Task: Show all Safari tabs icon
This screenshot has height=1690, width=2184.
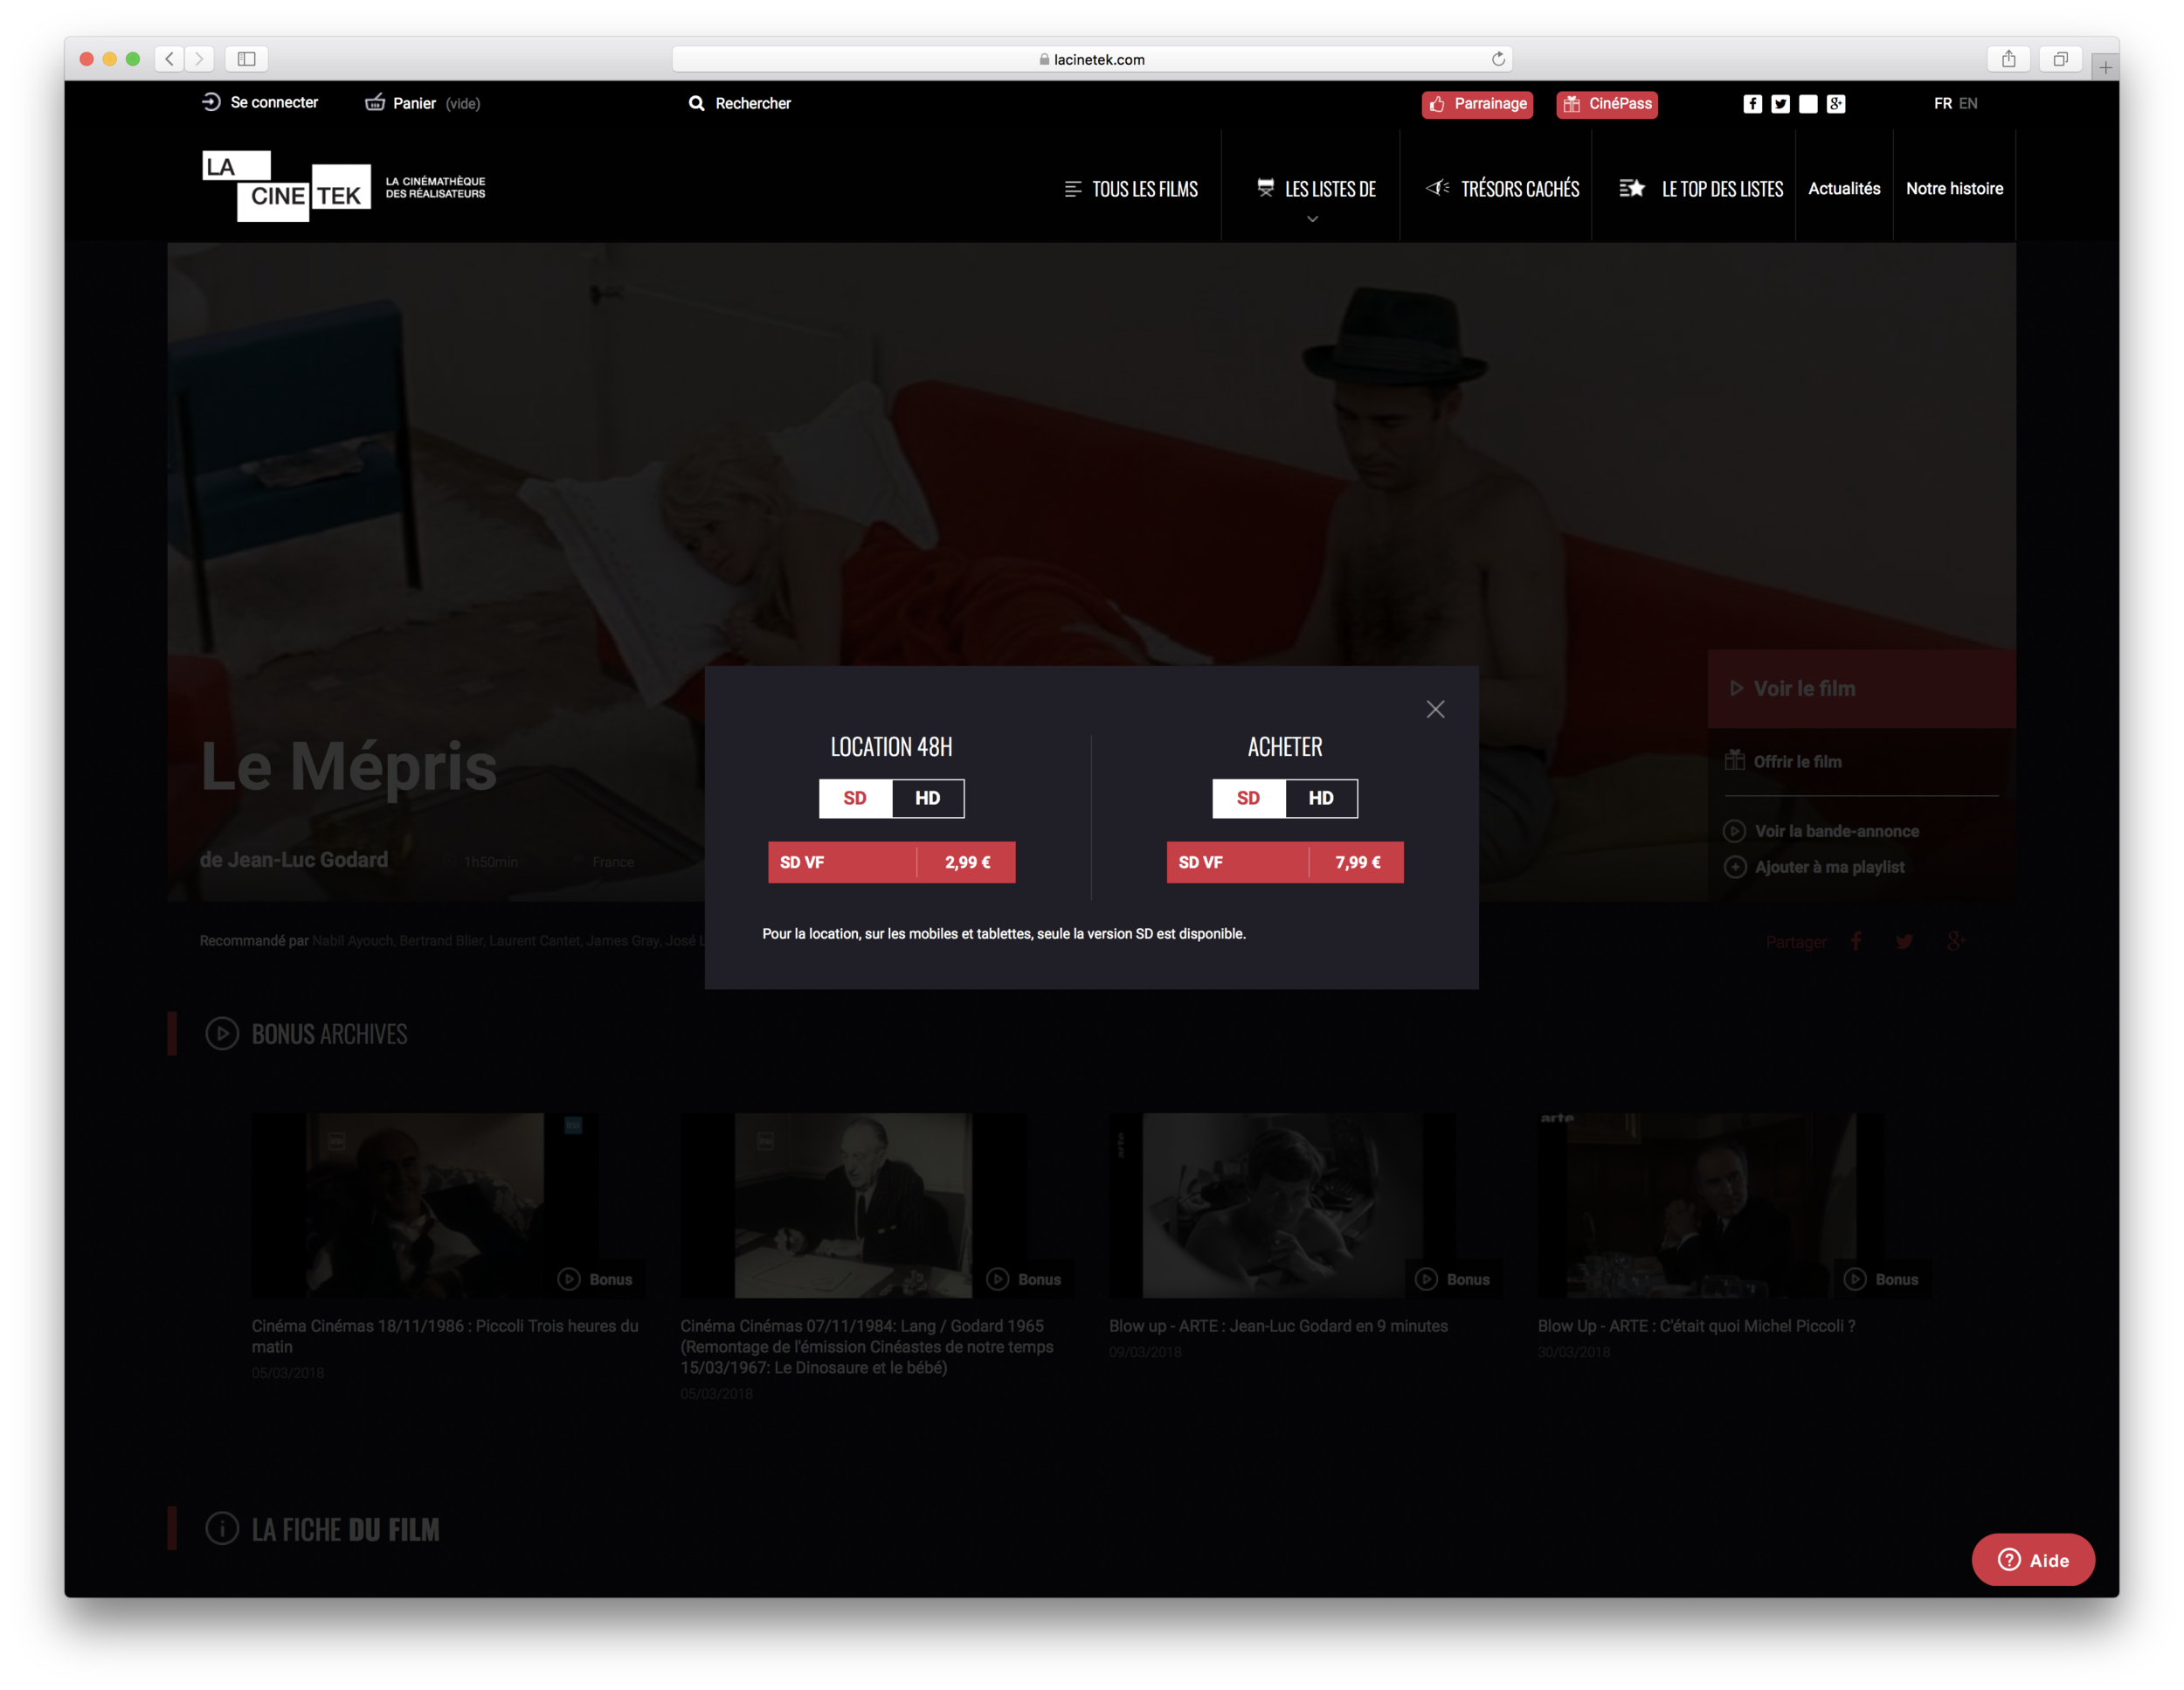Action: click(2060, 59)
